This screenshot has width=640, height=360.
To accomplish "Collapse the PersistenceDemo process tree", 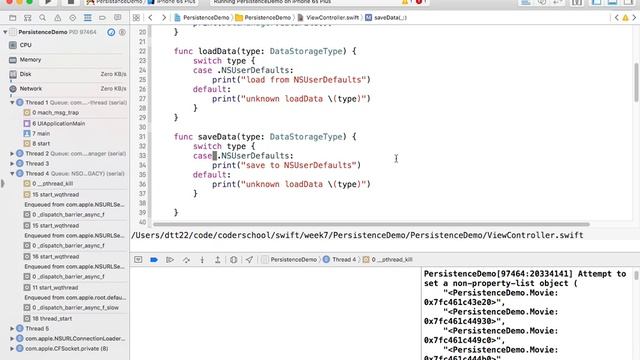I will tap(5, 32).
